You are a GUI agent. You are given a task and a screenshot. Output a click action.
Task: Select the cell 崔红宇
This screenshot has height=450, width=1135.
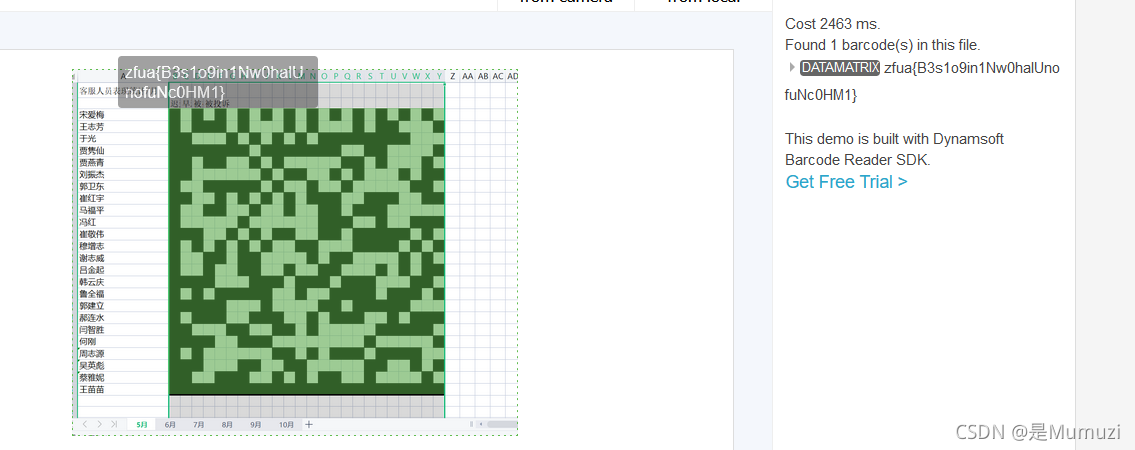[x=123, y=198]
